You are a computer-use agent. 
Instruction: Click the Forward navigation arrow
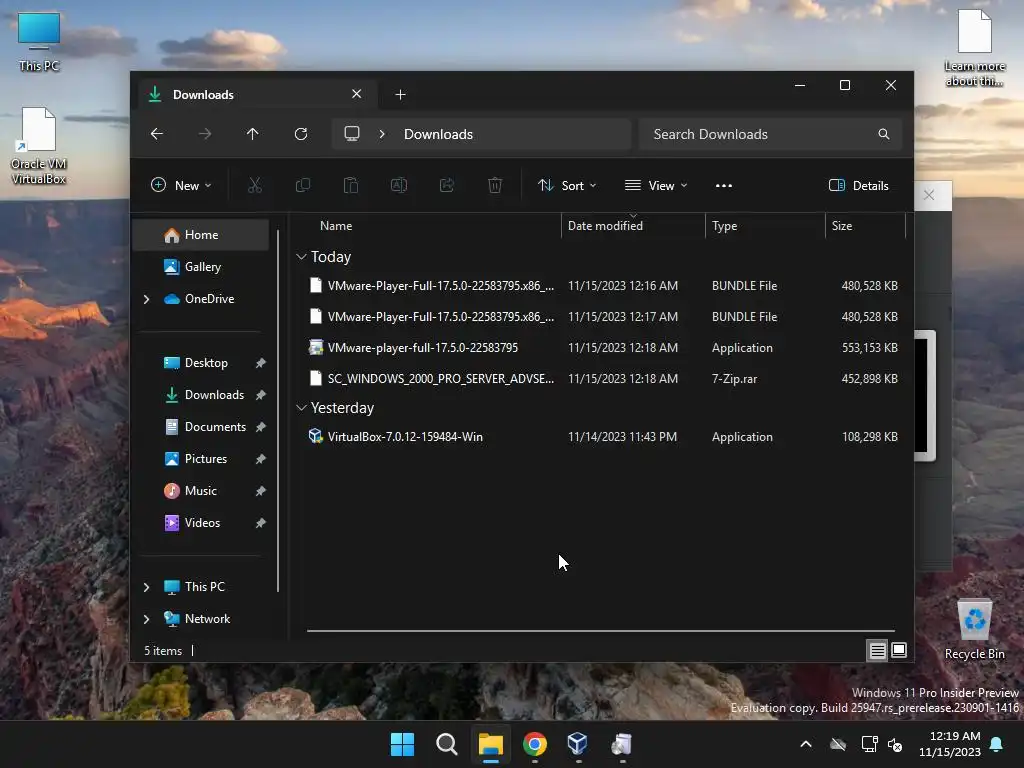[x=205, y=134]
